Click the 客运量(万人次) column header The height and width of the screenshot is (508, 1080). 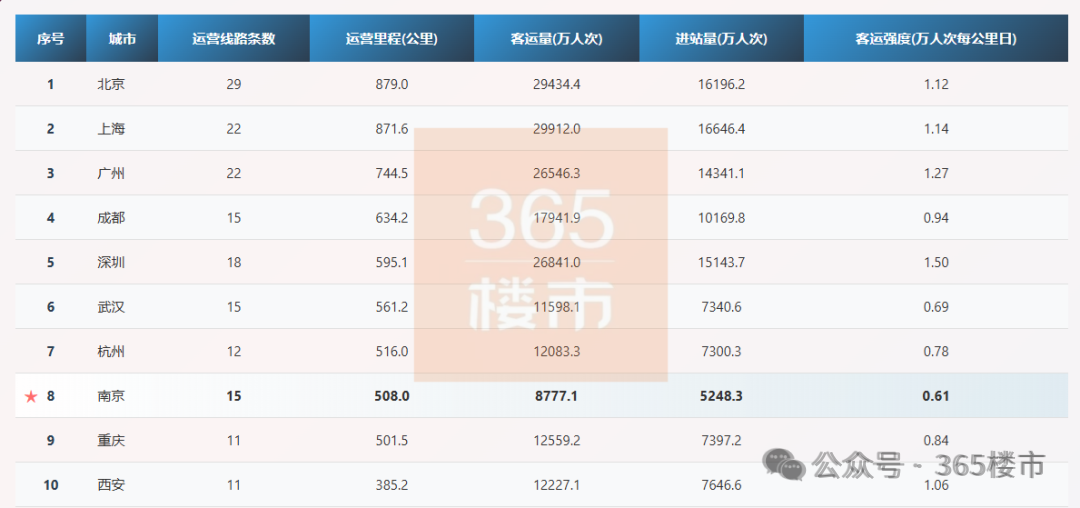click(x=556, y=39)
